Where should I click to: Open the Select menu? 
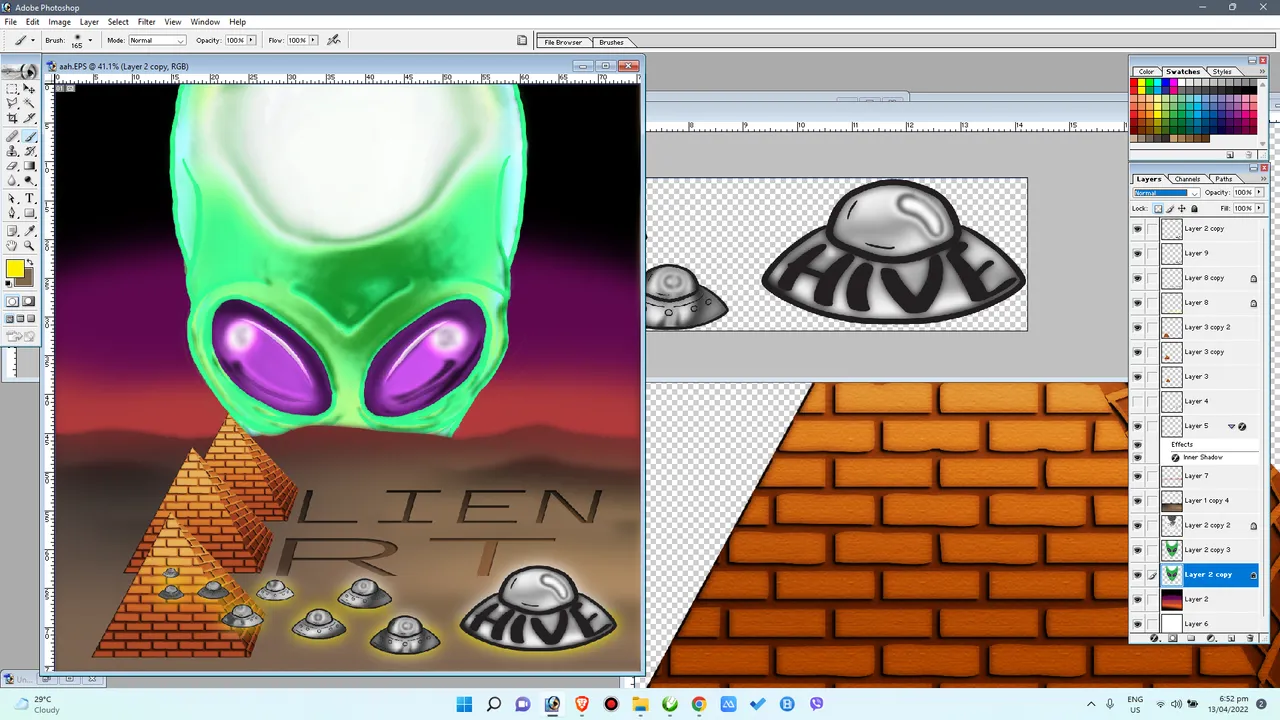118,22
